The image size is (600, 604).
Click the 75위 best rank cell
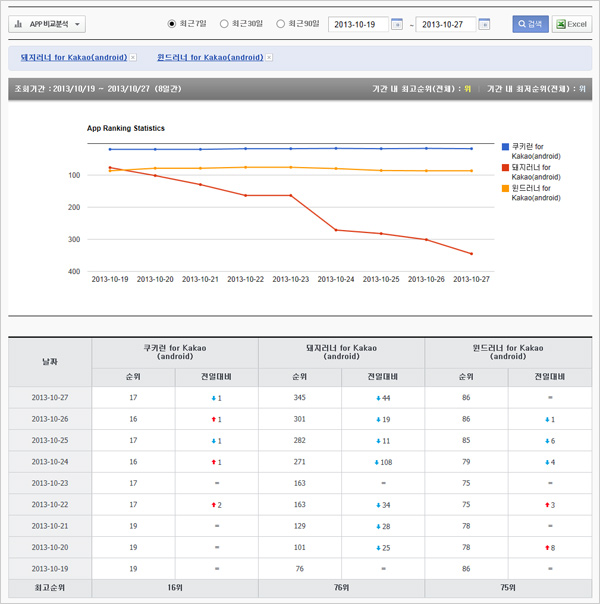(x=508, y=588)
